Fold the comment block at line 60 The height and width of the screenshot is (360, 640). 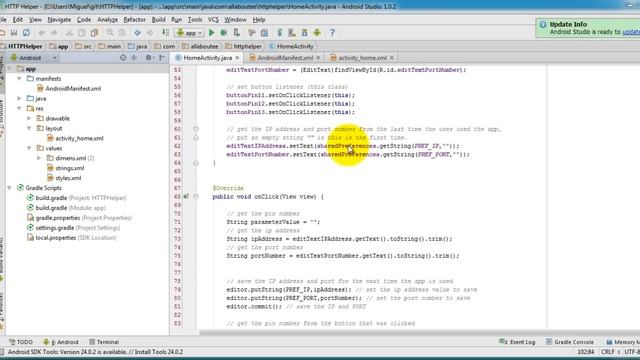point(196,129)
